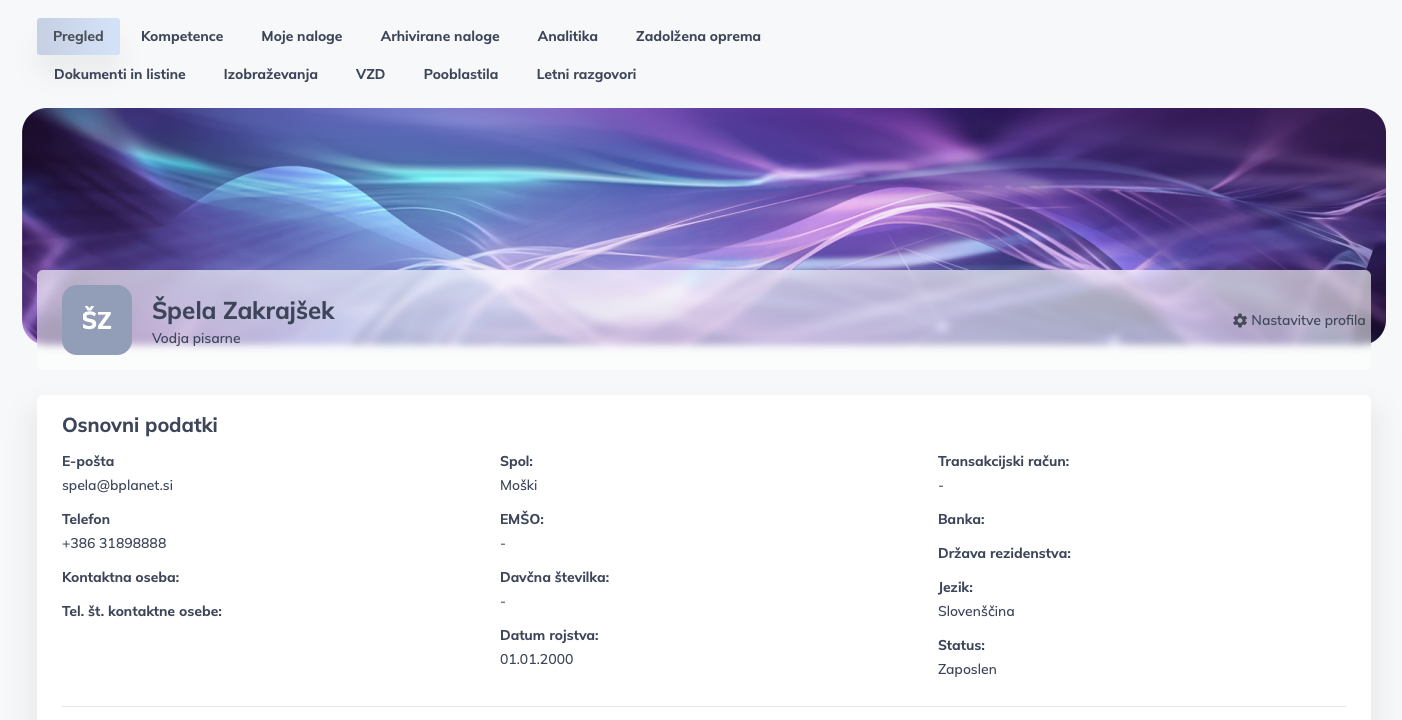Open the Pooblastila tab

click(x=460, y=74)
